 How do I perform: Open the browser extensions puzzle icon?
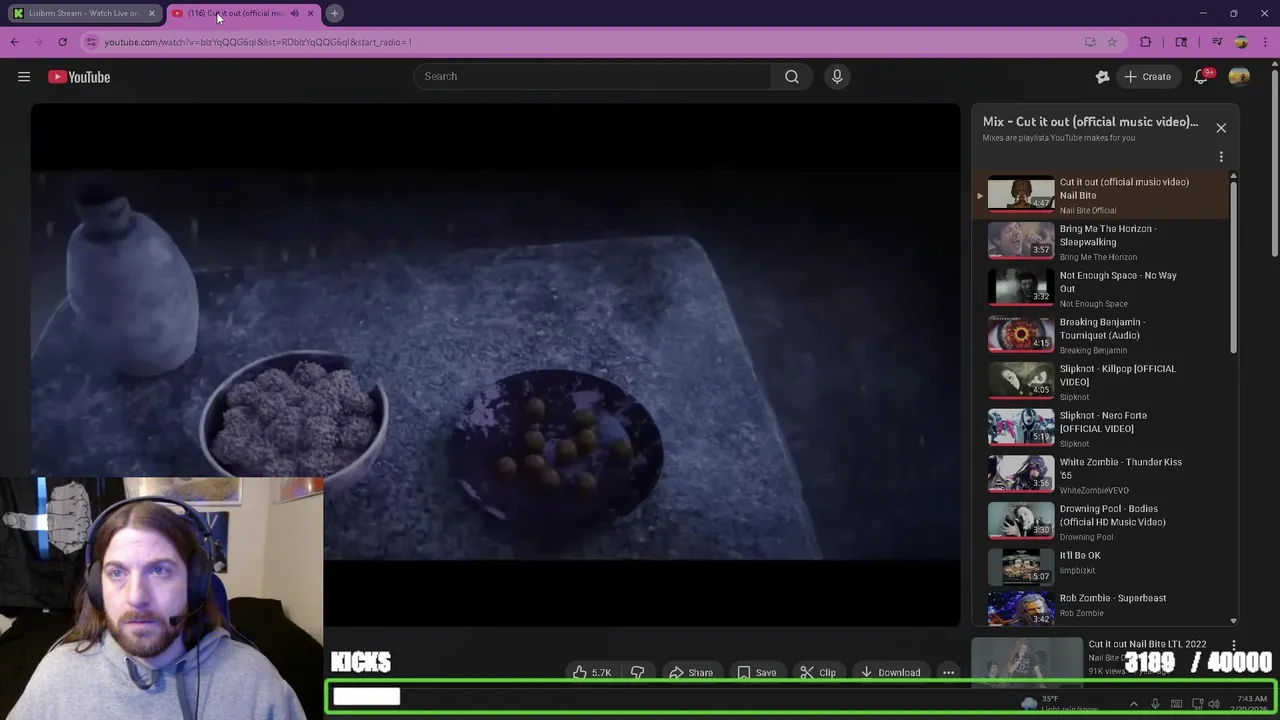point(1146,42)
